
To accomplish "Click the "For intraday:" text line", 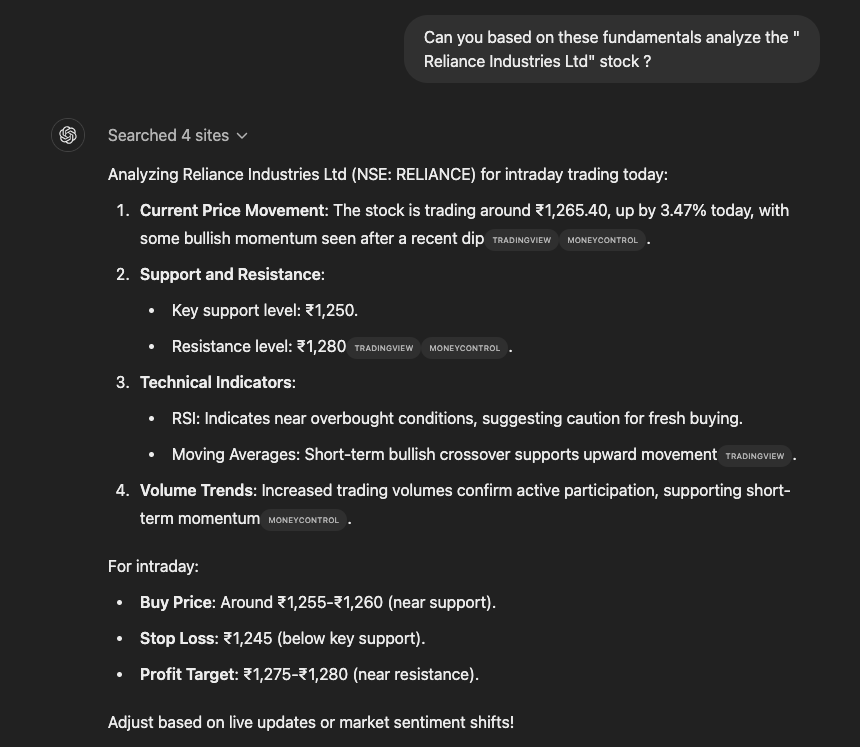I will 153,566.
